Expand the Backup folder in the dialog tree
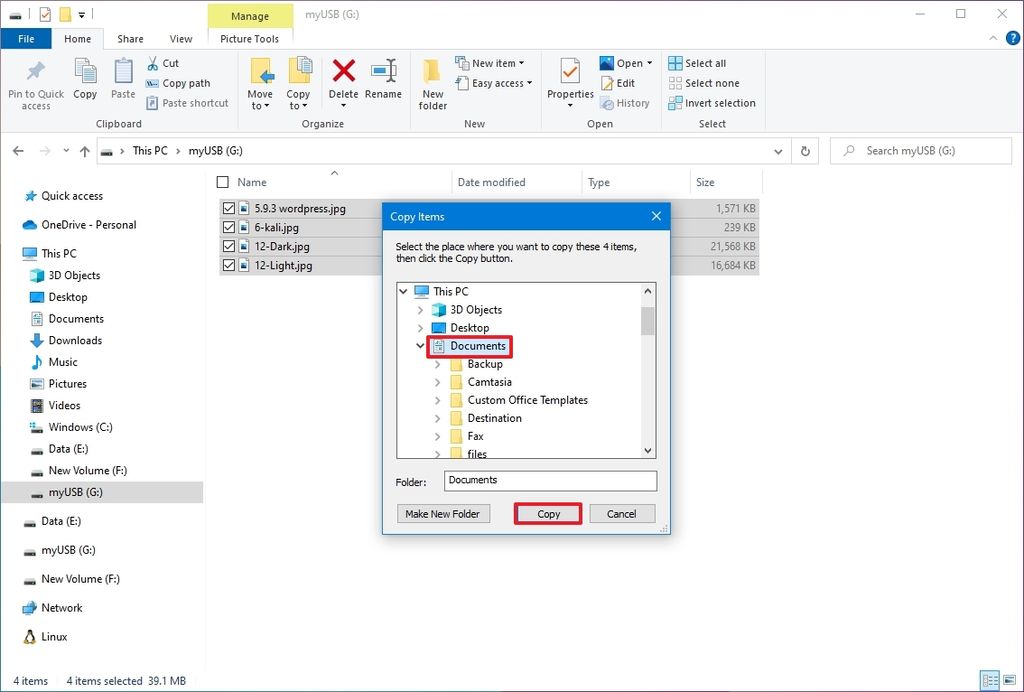Image resolution: width=1024 pixels, height=692 pixels. (436, 364)
